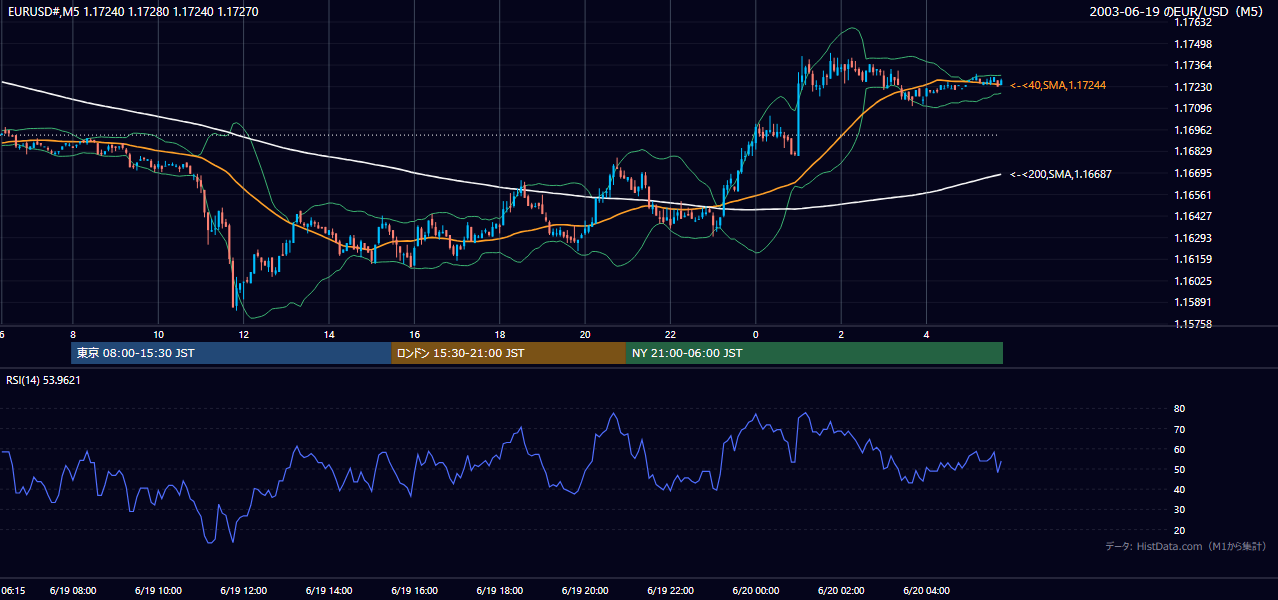Click RSI scale value 80
Viewport: 1278px width, 600px height.
tap(1180, 409)
